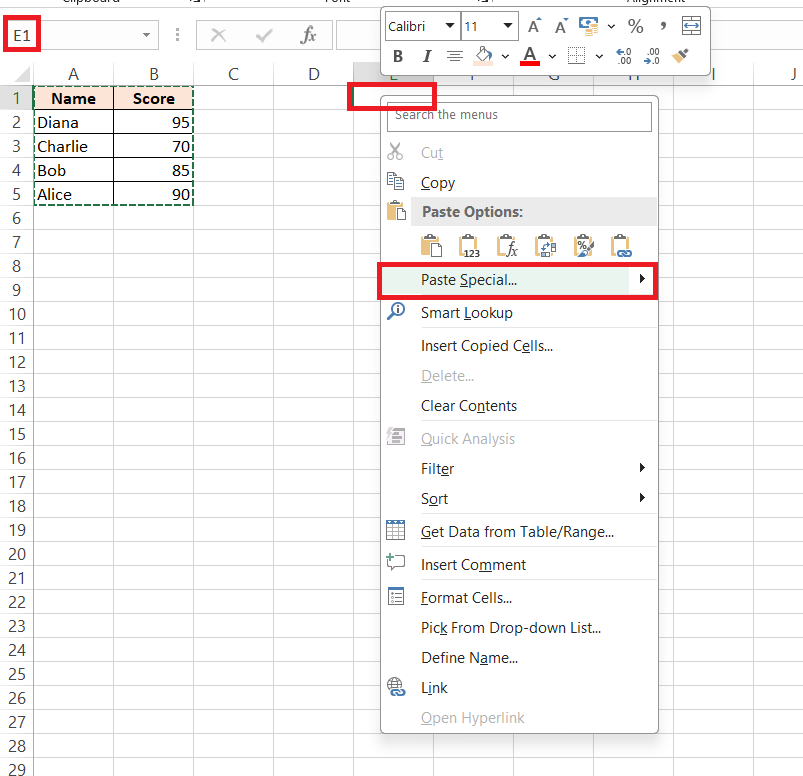Click the Accounting Number Format icon
This screenshot has width=803, height=776.
(588, 26)
